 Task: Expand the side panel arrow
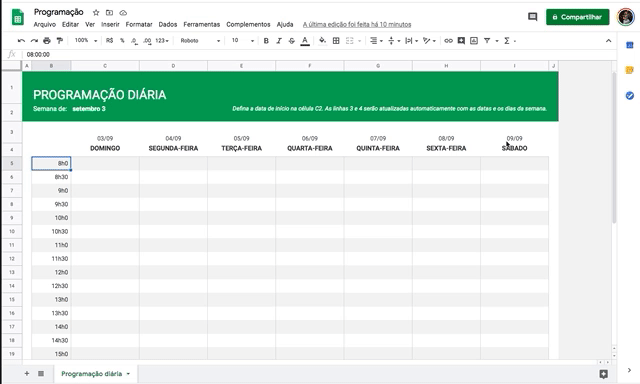point(629,371)
